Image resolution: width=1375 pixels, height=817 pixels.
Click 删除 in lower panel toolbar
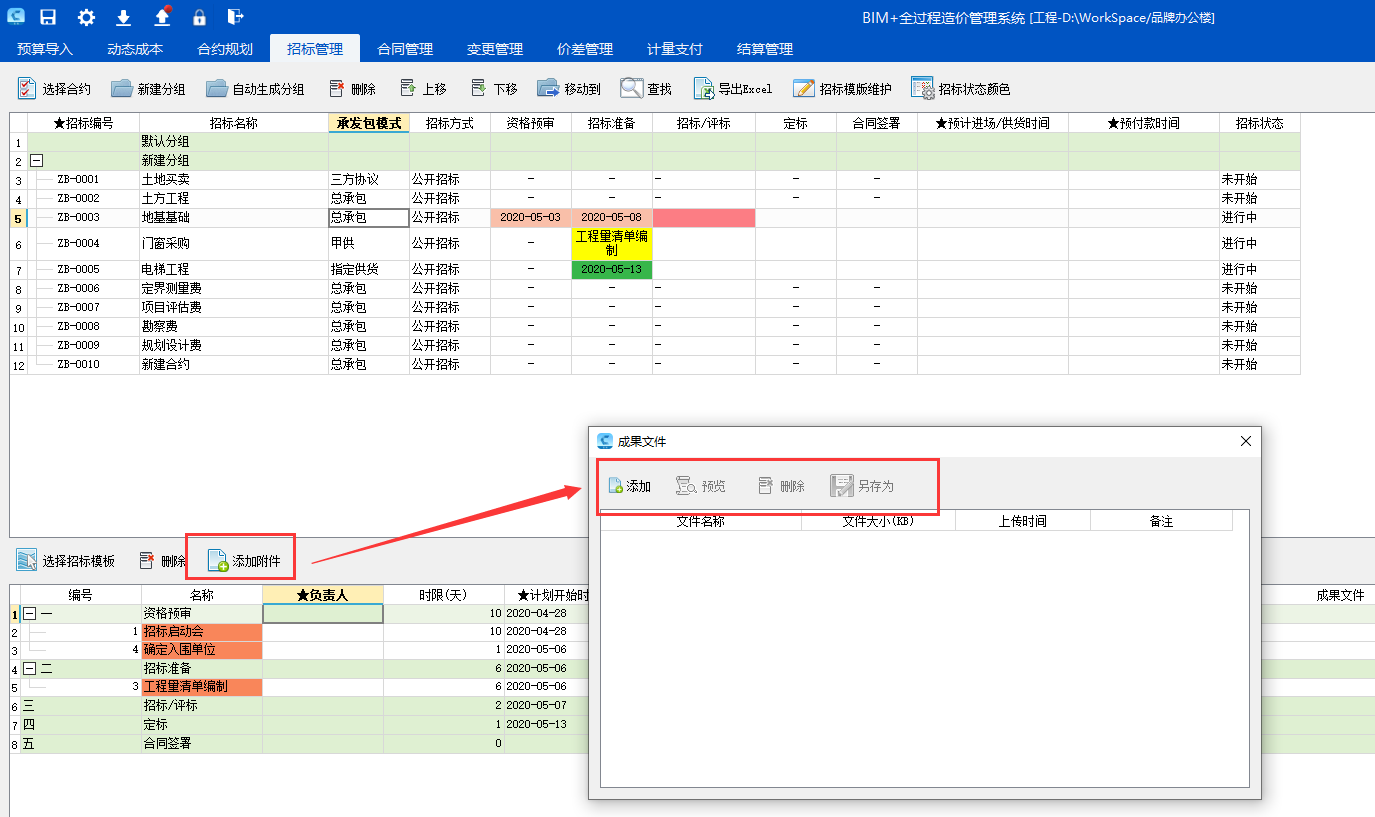(x=162, y=561)
